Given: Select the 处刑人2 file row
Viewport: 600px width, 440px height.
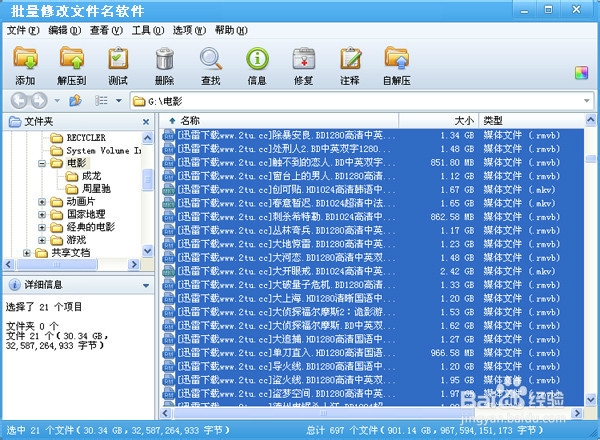Looking at the screenshot, I should tap(373, 149).
